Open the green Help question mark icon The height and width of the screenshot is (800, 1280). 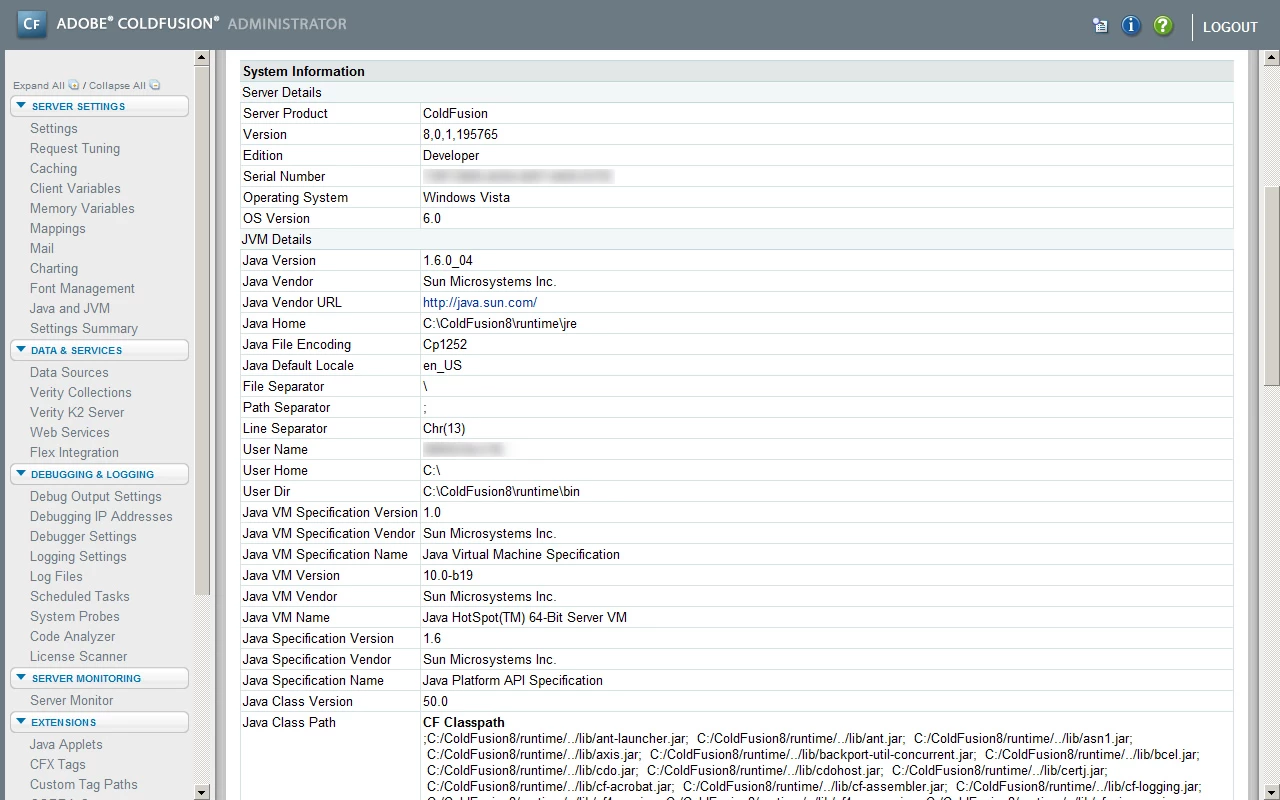tap(1163, 26)
